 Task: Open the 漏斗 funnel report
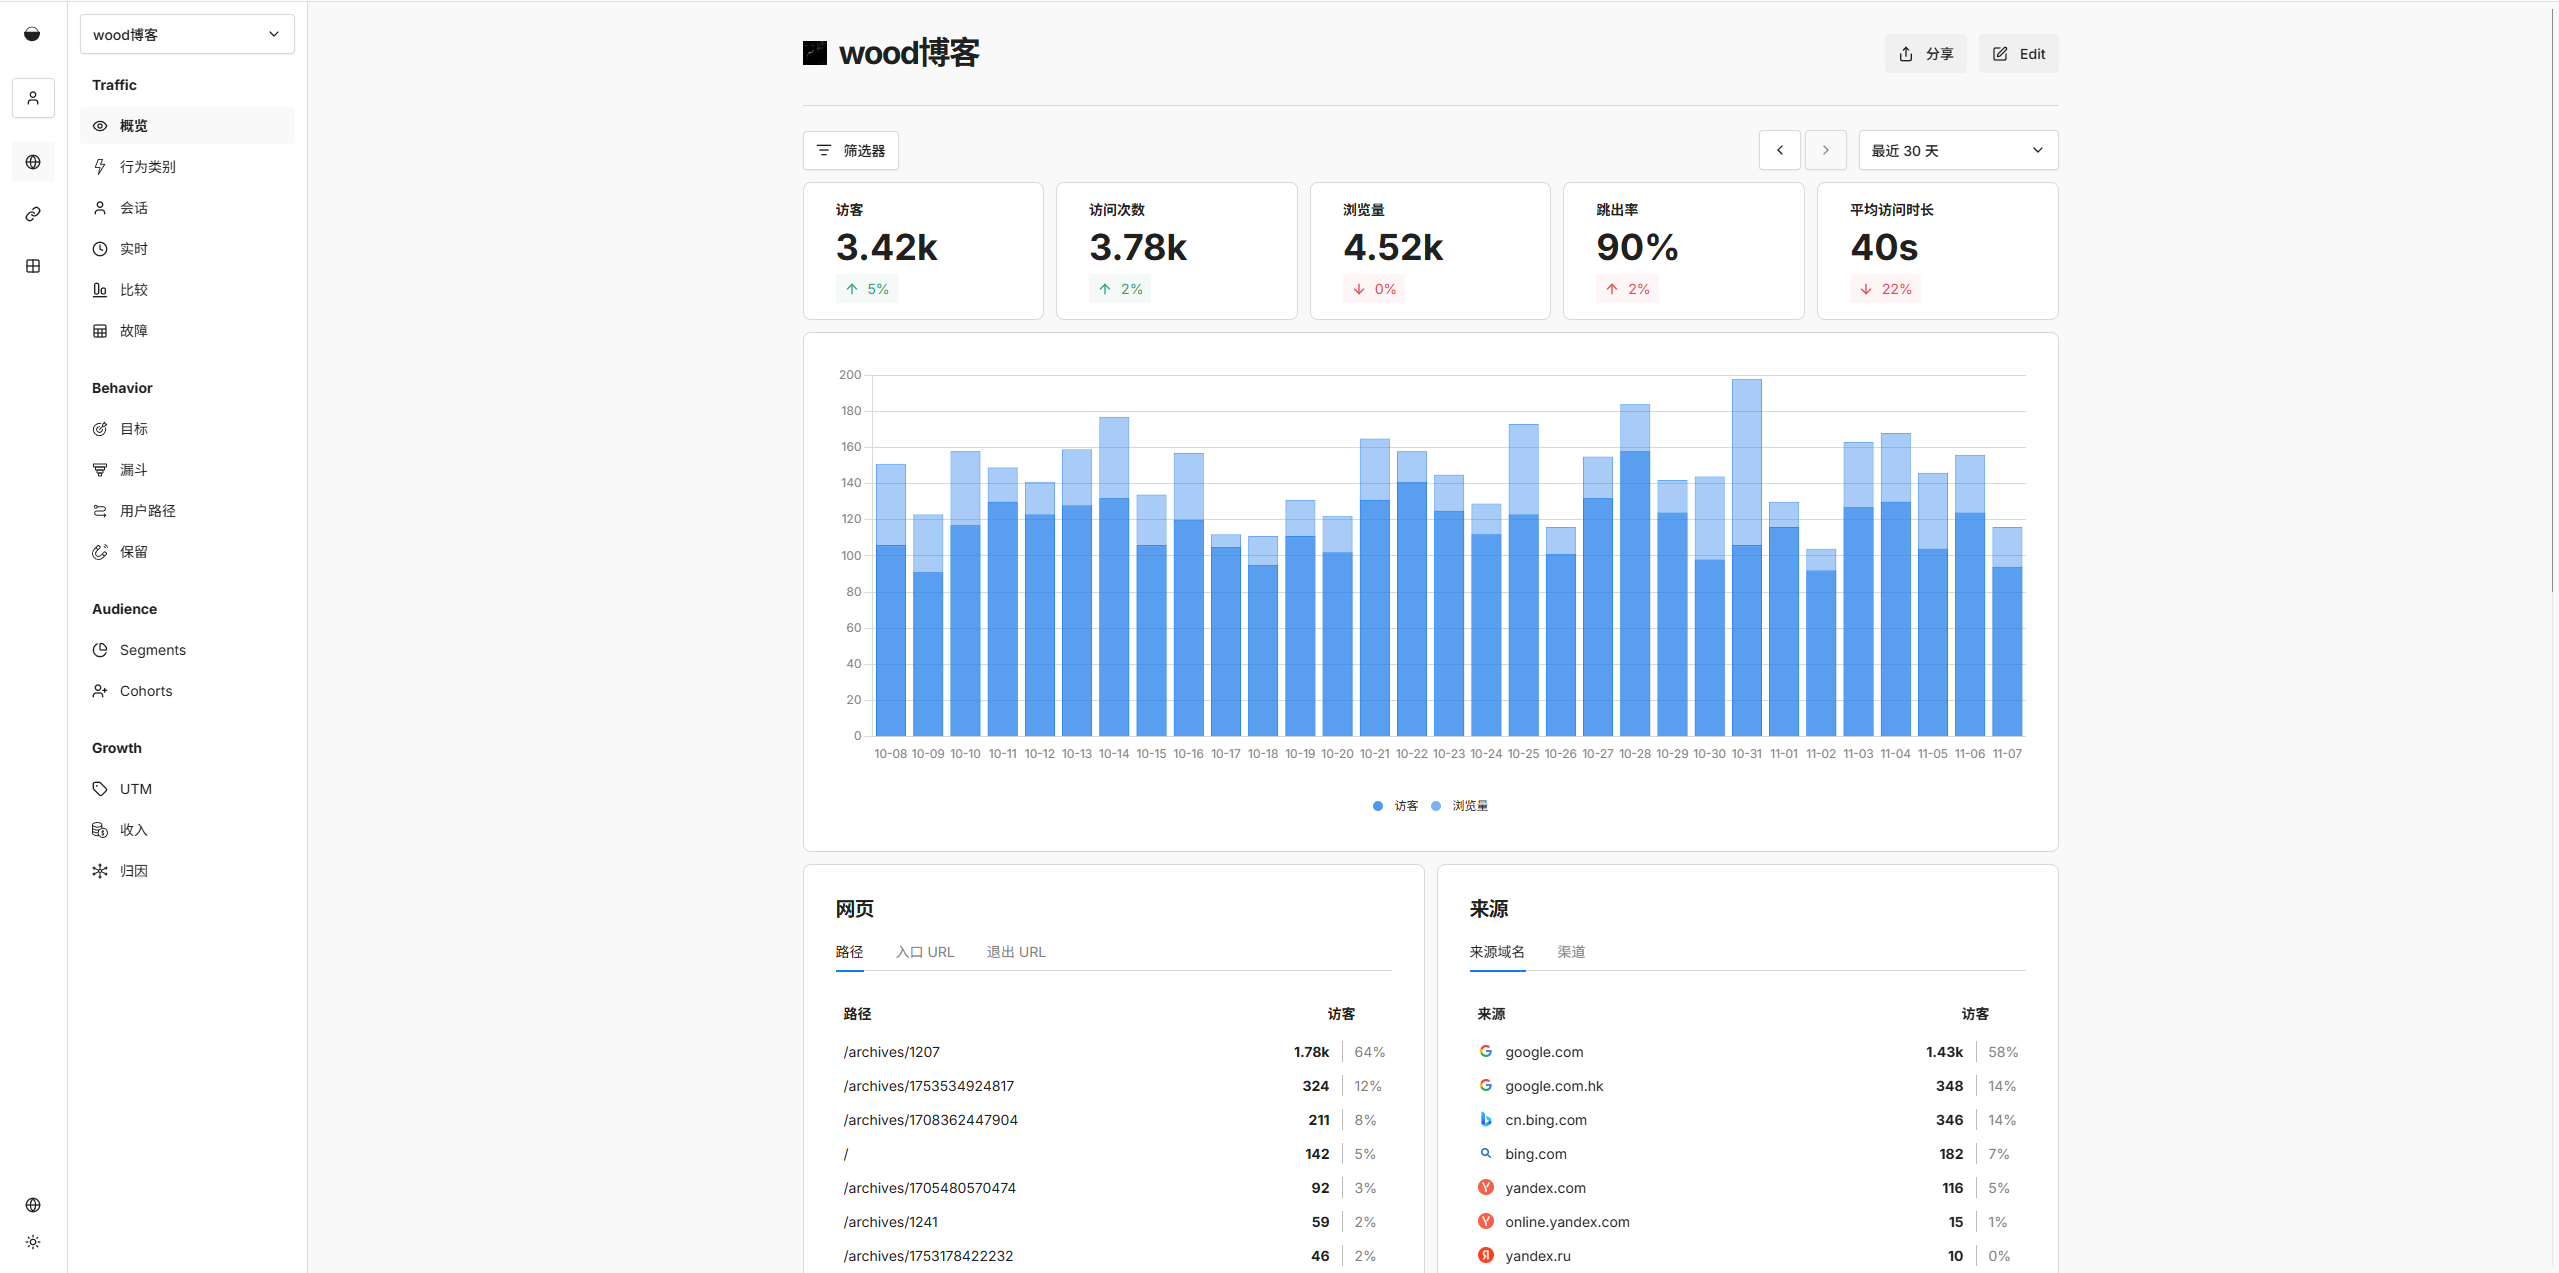point(133,470)
